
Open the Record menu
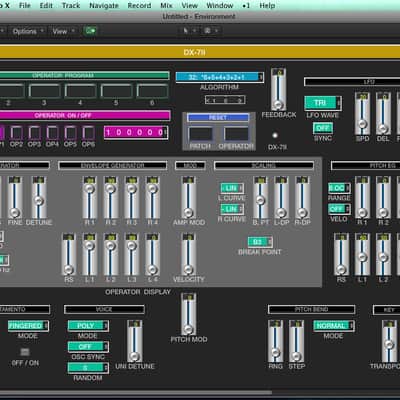[x=139, y=6]
